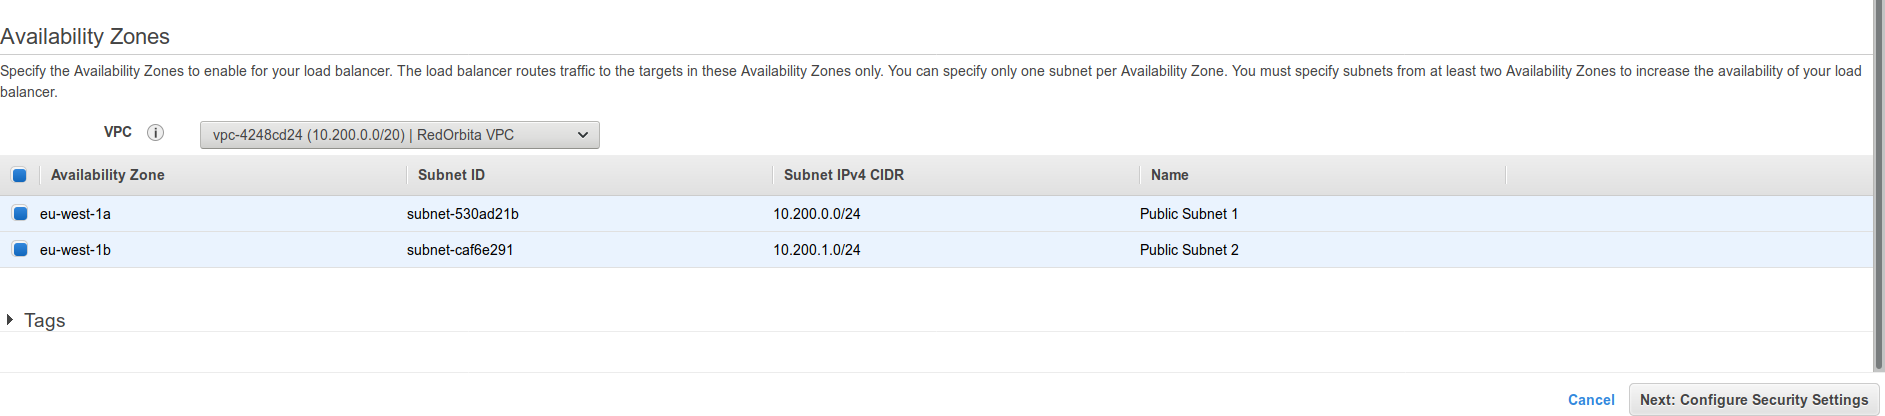Click the eu-west-1a zone label
The width and height of the screenshot is (1885, 416).
(x=75, y=214)
